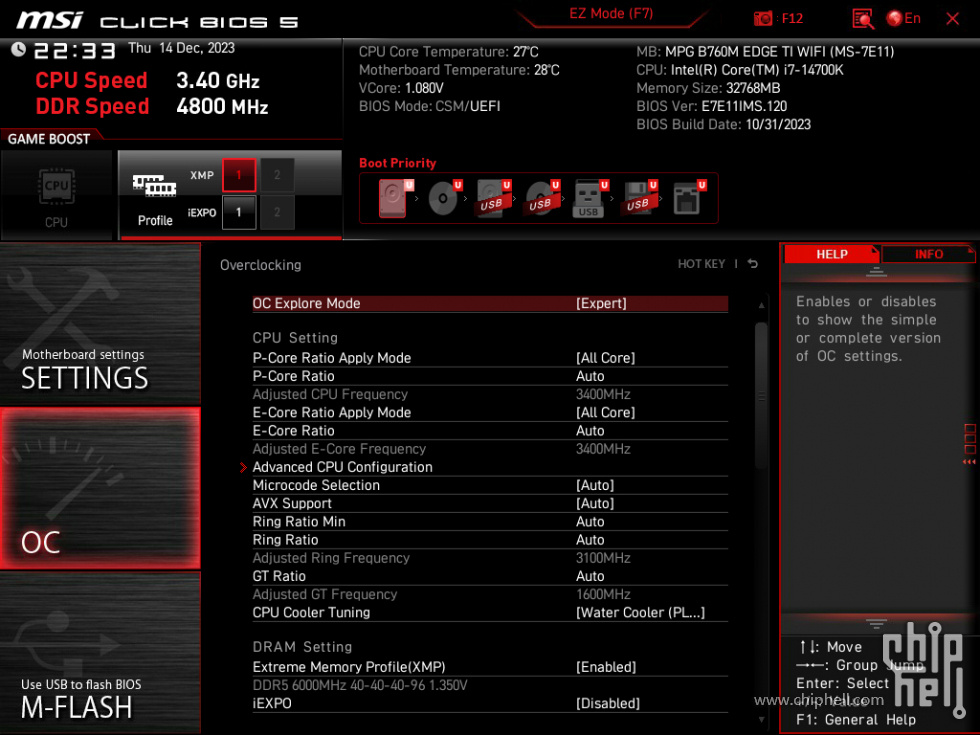Open the HOT KEY list
Image resolution: width=980 pixels, height=735 pixels.
(x=701, y=264)
